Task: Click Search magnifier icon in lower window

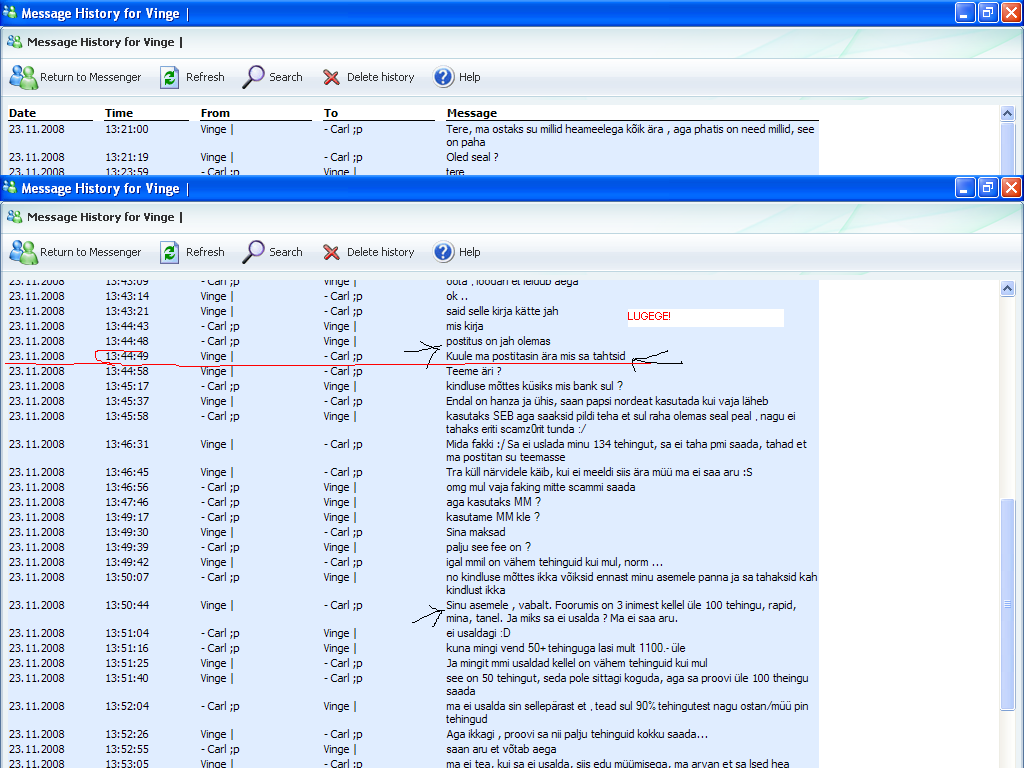Action: point(254,252)
